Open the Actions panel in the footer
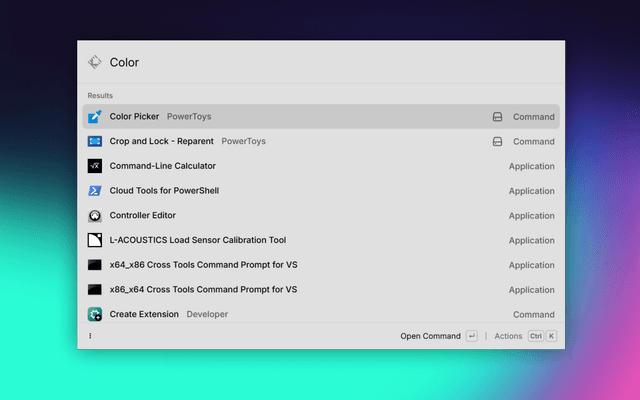 [508, 336]
